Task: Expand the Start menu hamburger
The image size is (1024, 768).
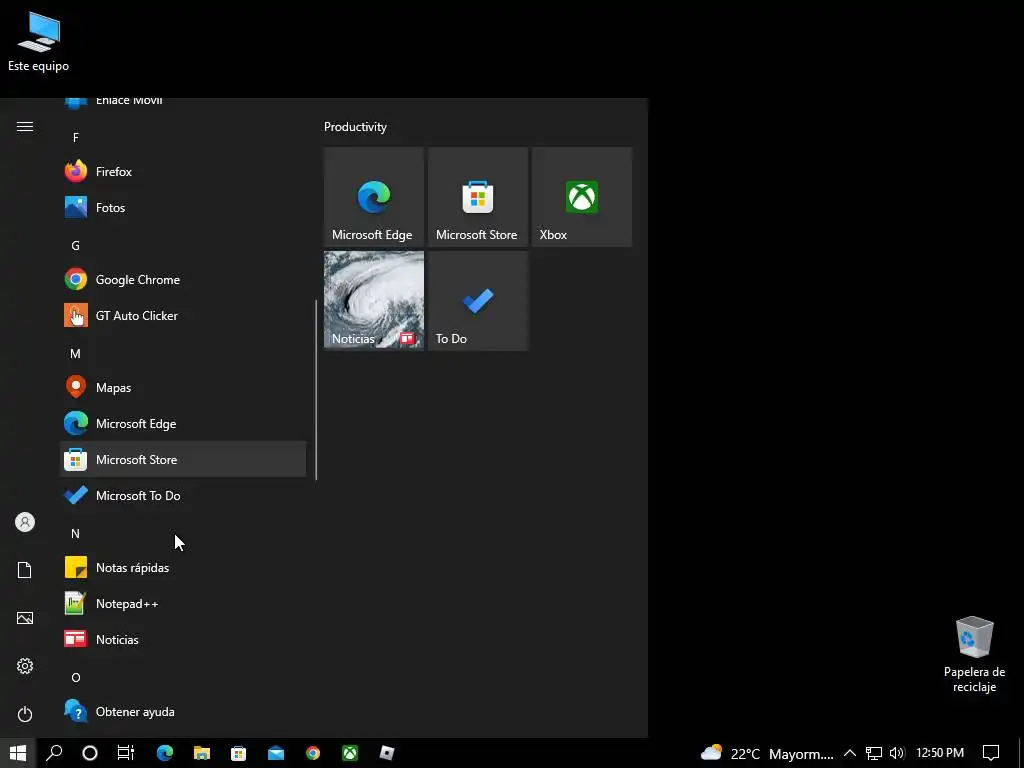Action: coord(25,127)
